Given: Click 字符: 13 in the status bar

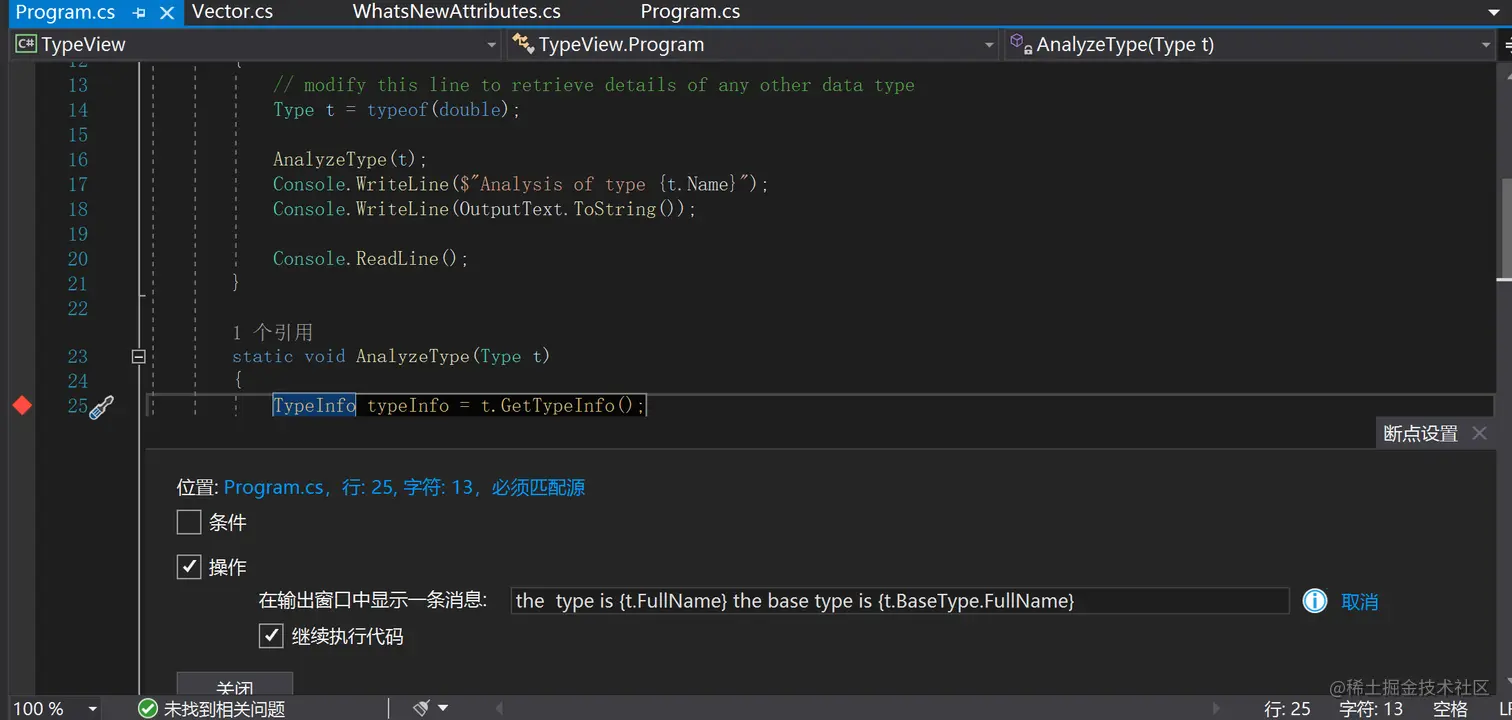Looking at the screenshot, I should (1371, 709).
